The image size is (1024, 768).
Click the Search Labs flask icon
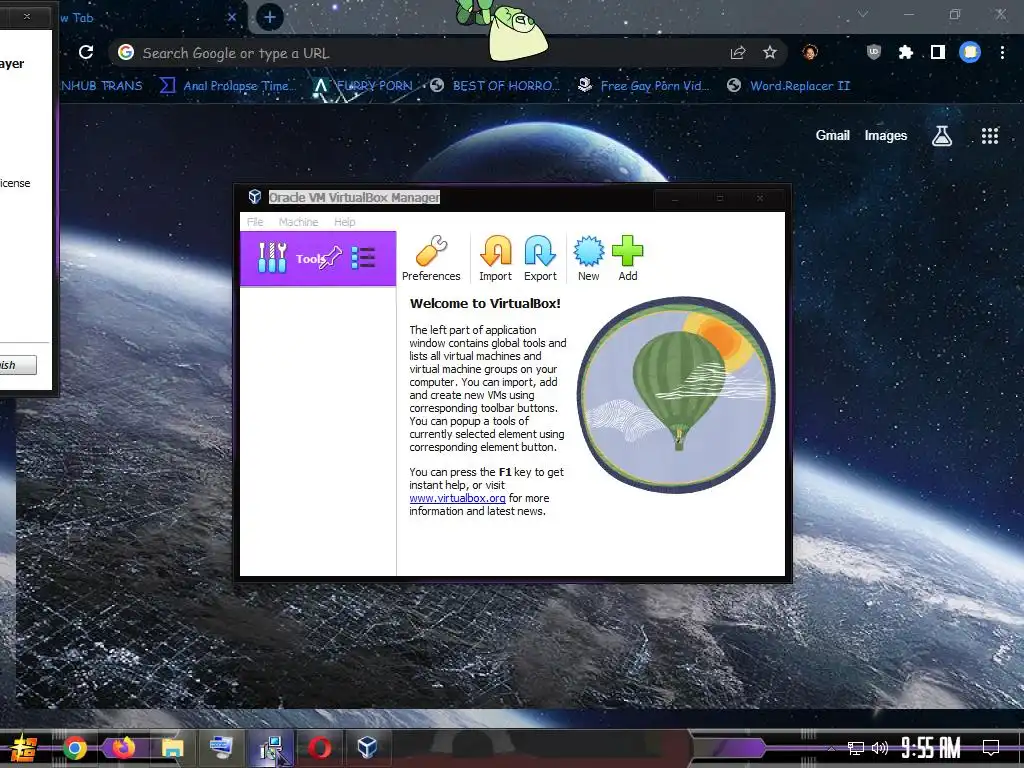pos(942,135)
